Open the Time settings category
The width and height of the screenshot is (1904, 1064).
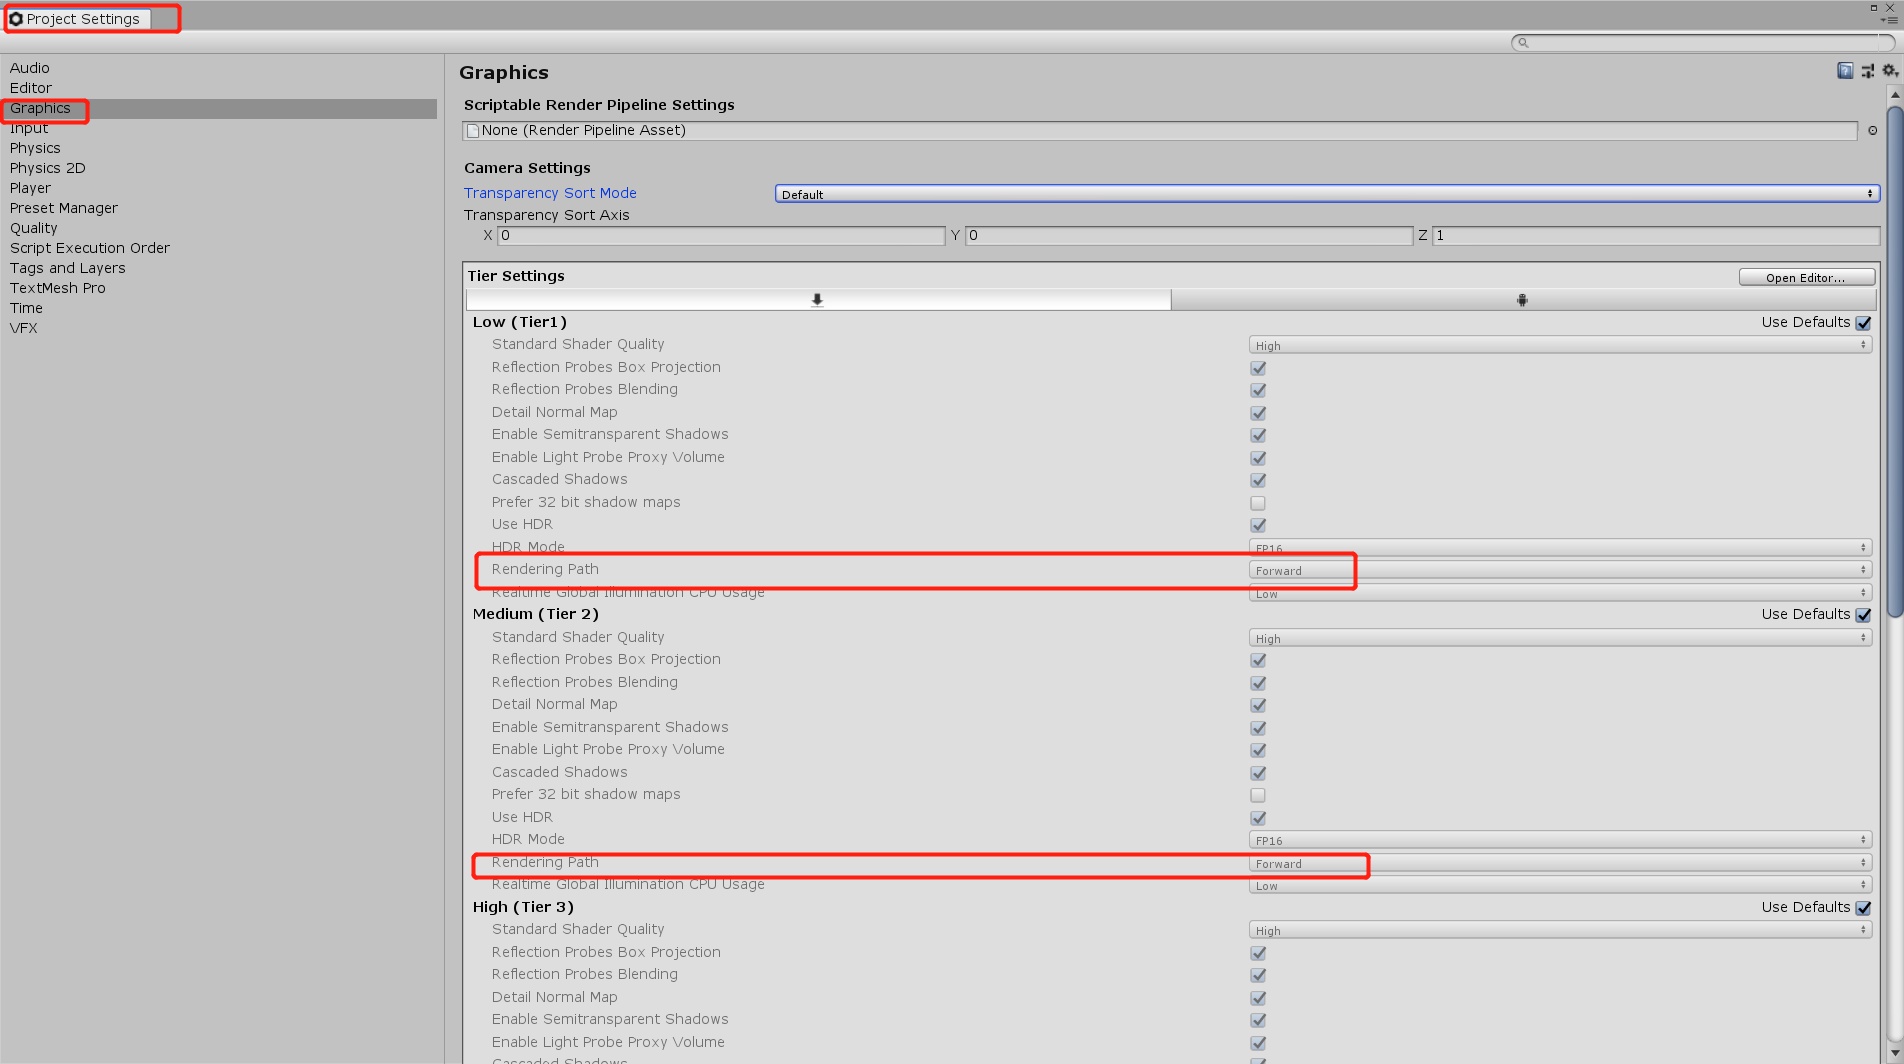[x=26, y=308]
